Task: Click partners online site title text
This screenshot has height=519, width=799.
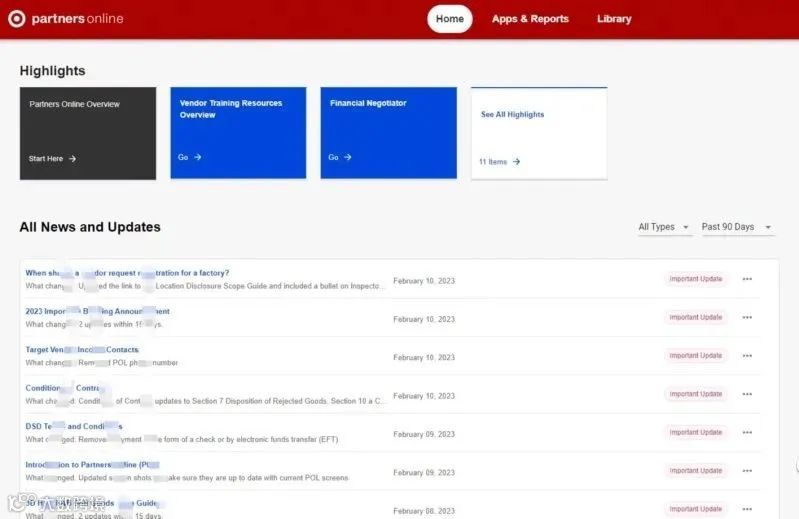Action: click(77, 19)
